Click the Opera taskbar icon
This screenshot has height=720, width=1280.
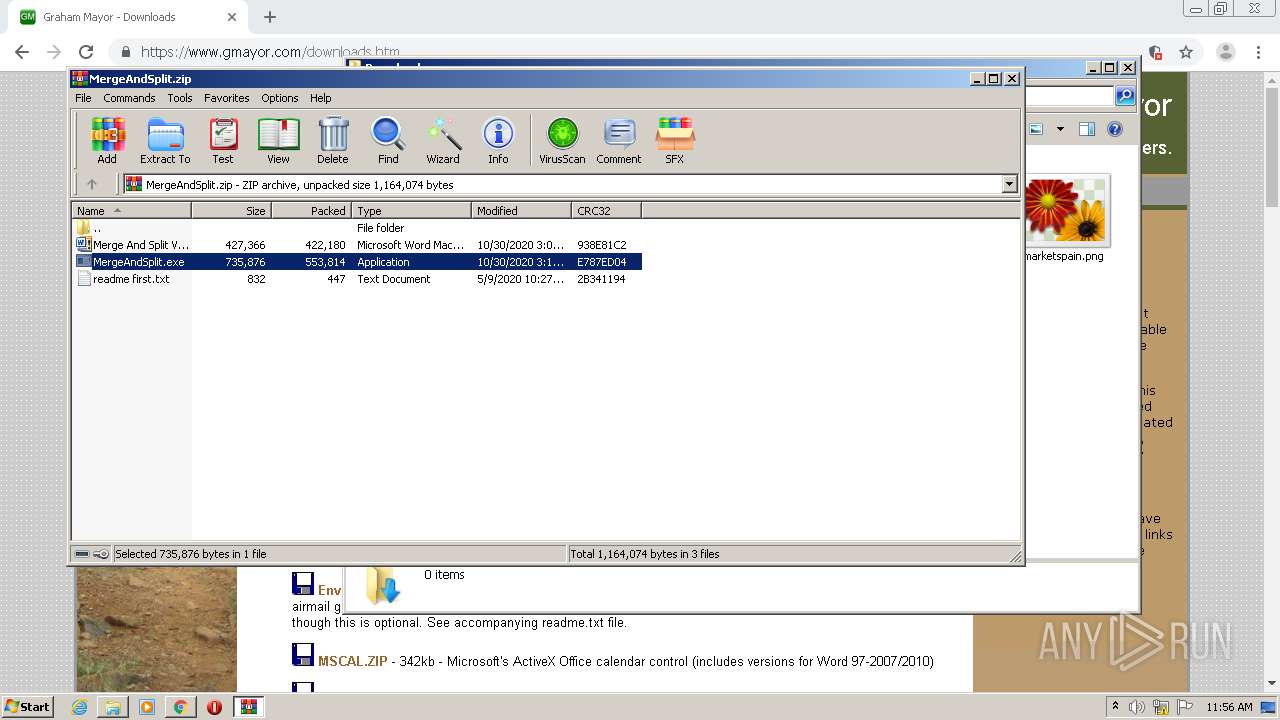(x=214, y=707)
